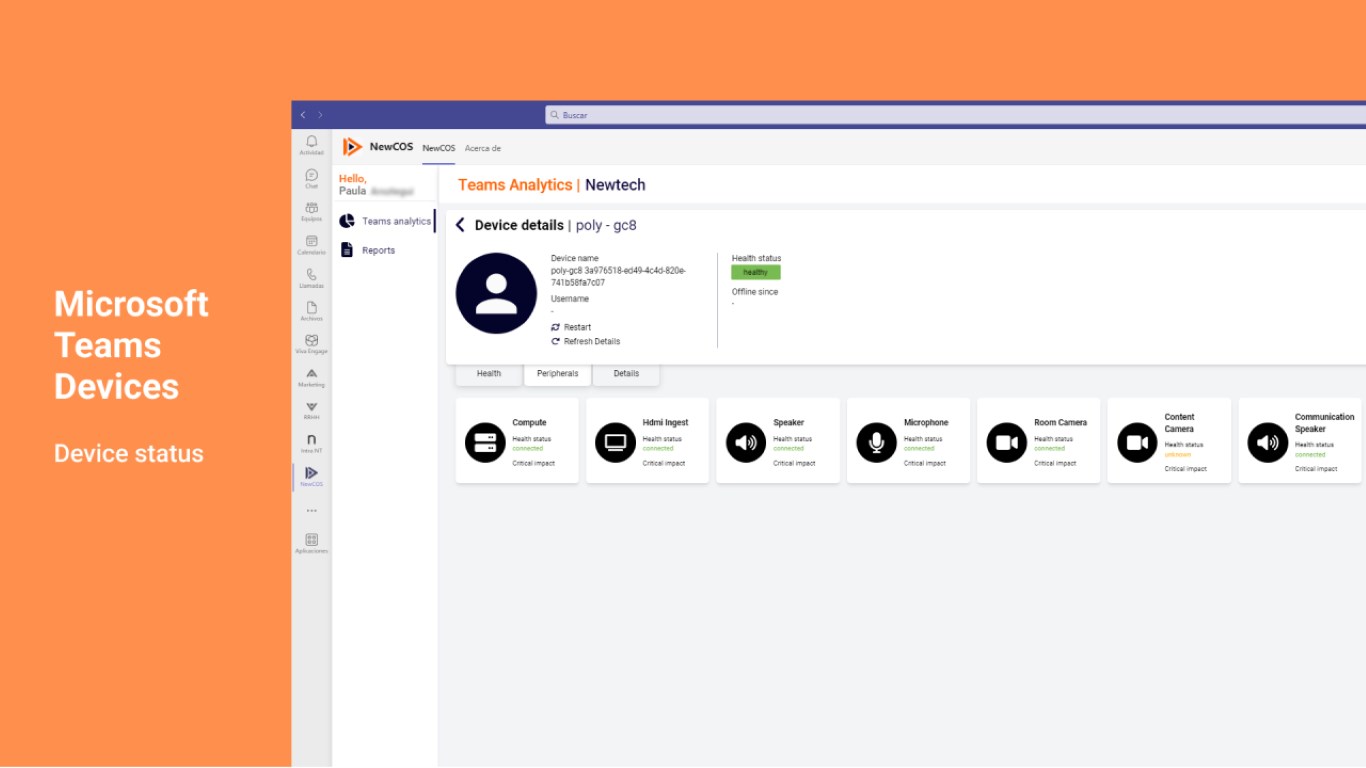Open Actividad in the Teams sidebar
1366x768 pixels.
coord(311,145)
